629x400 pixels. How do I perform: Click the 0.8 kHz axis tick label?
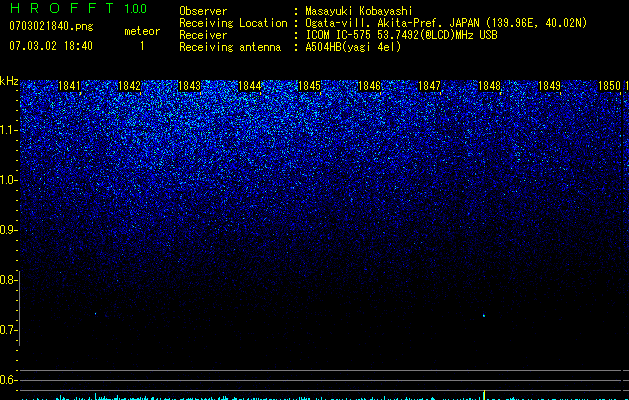tap(7, 280)
